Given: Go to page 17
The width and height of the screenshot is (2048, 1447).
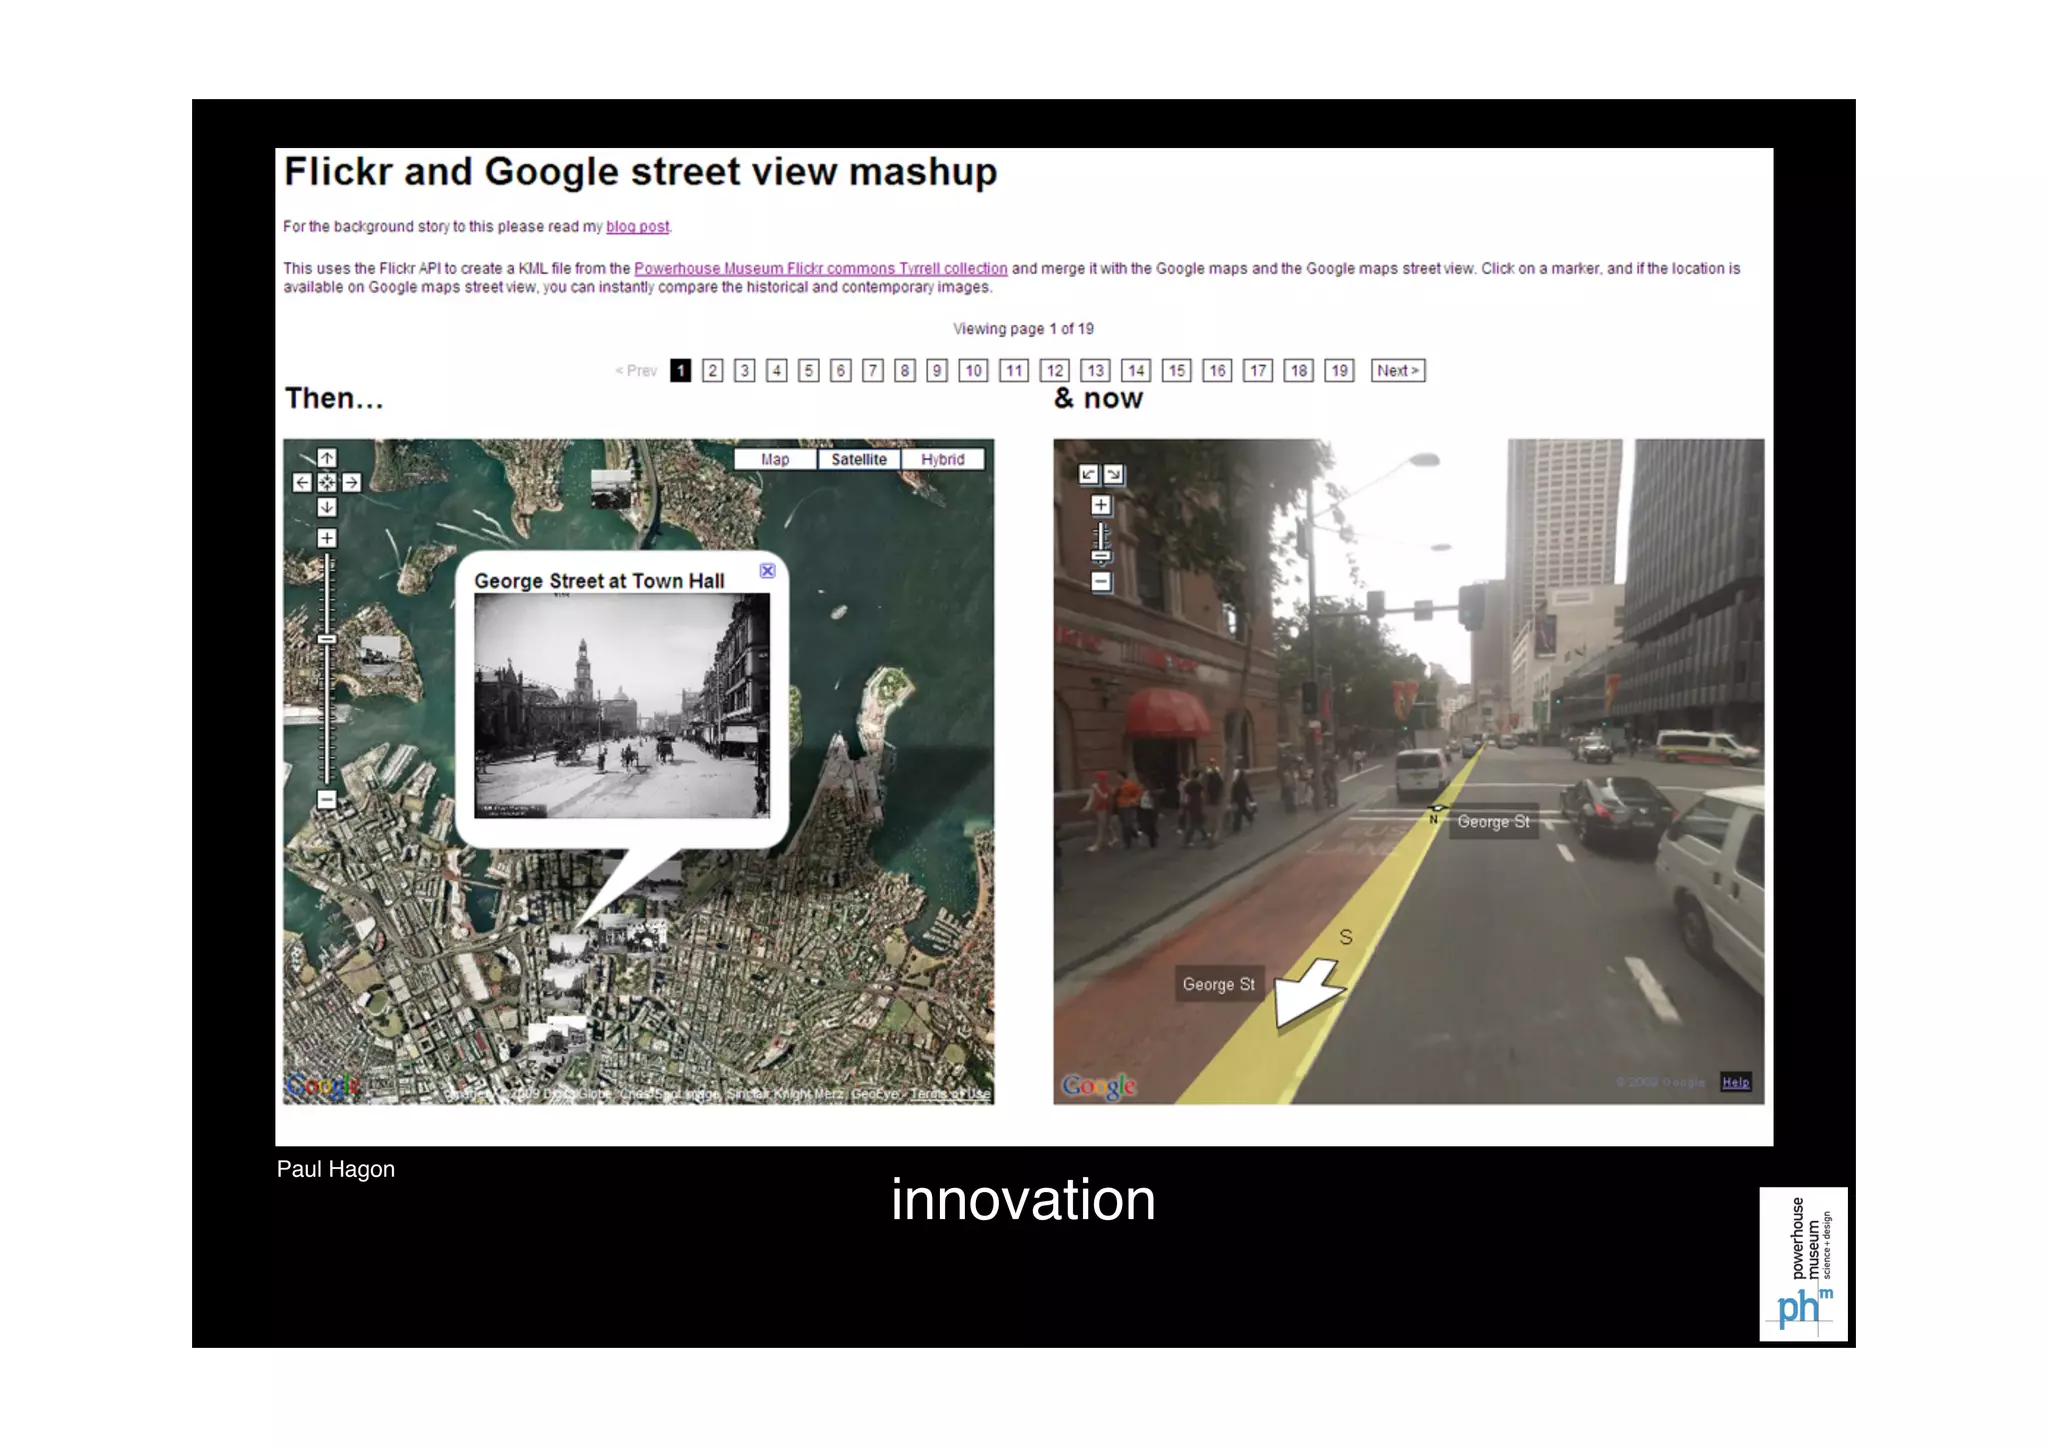Looking at the screenshot, I should pos(1258,371).
